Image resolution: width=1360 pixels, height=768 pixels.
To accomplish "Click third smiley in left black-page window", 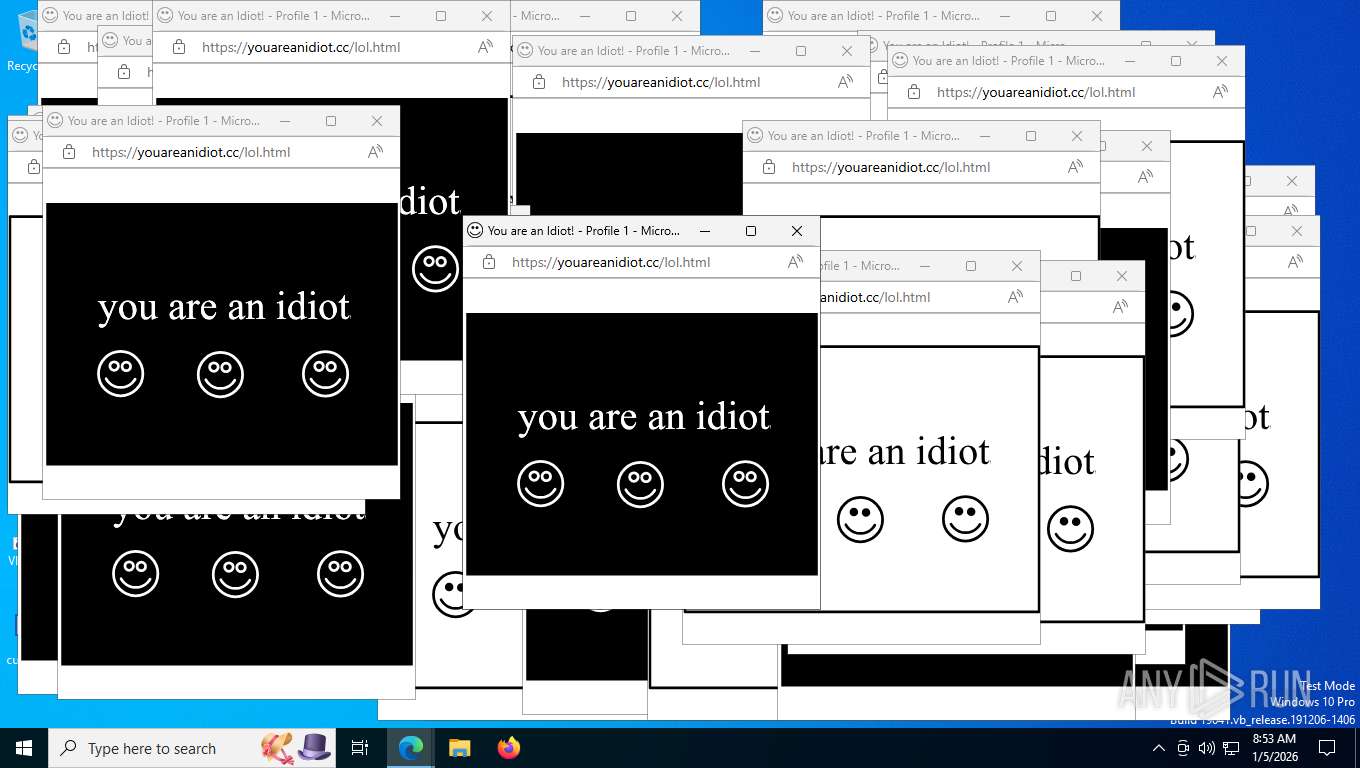I will click(325, 374).
